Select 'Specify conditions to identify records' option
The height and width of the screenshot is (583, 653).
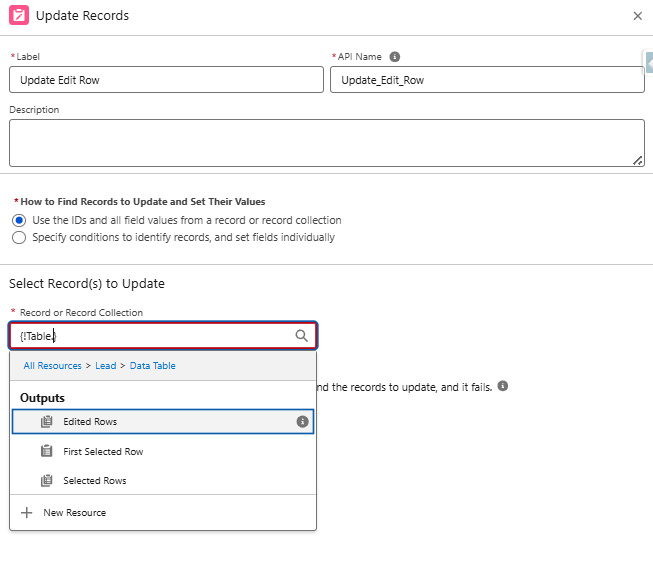pyautogui.click(x=18, y=238)
